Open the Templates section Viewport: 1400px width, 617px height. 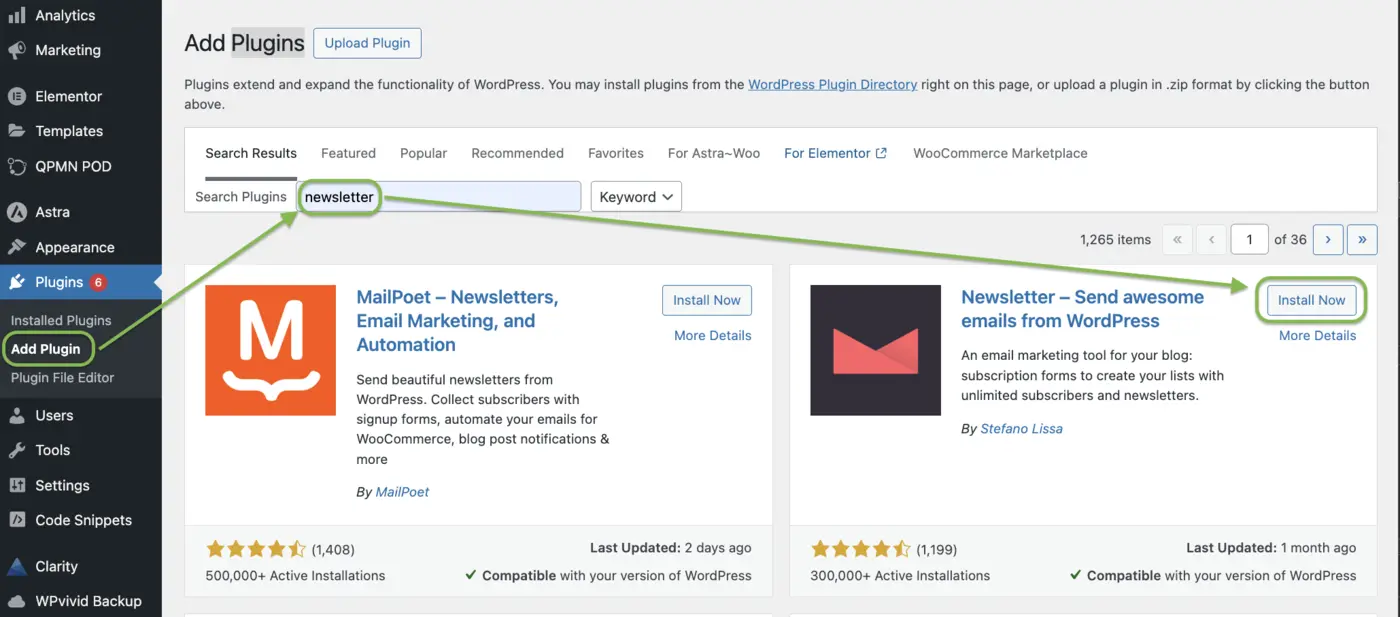(x=68, y=131)
